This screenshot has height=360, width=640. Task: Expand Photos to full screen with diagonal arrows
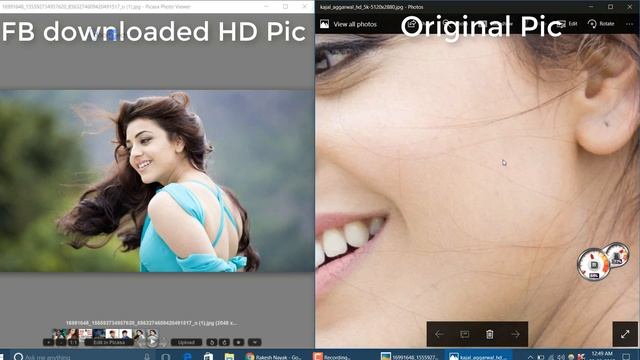point(625,335)
